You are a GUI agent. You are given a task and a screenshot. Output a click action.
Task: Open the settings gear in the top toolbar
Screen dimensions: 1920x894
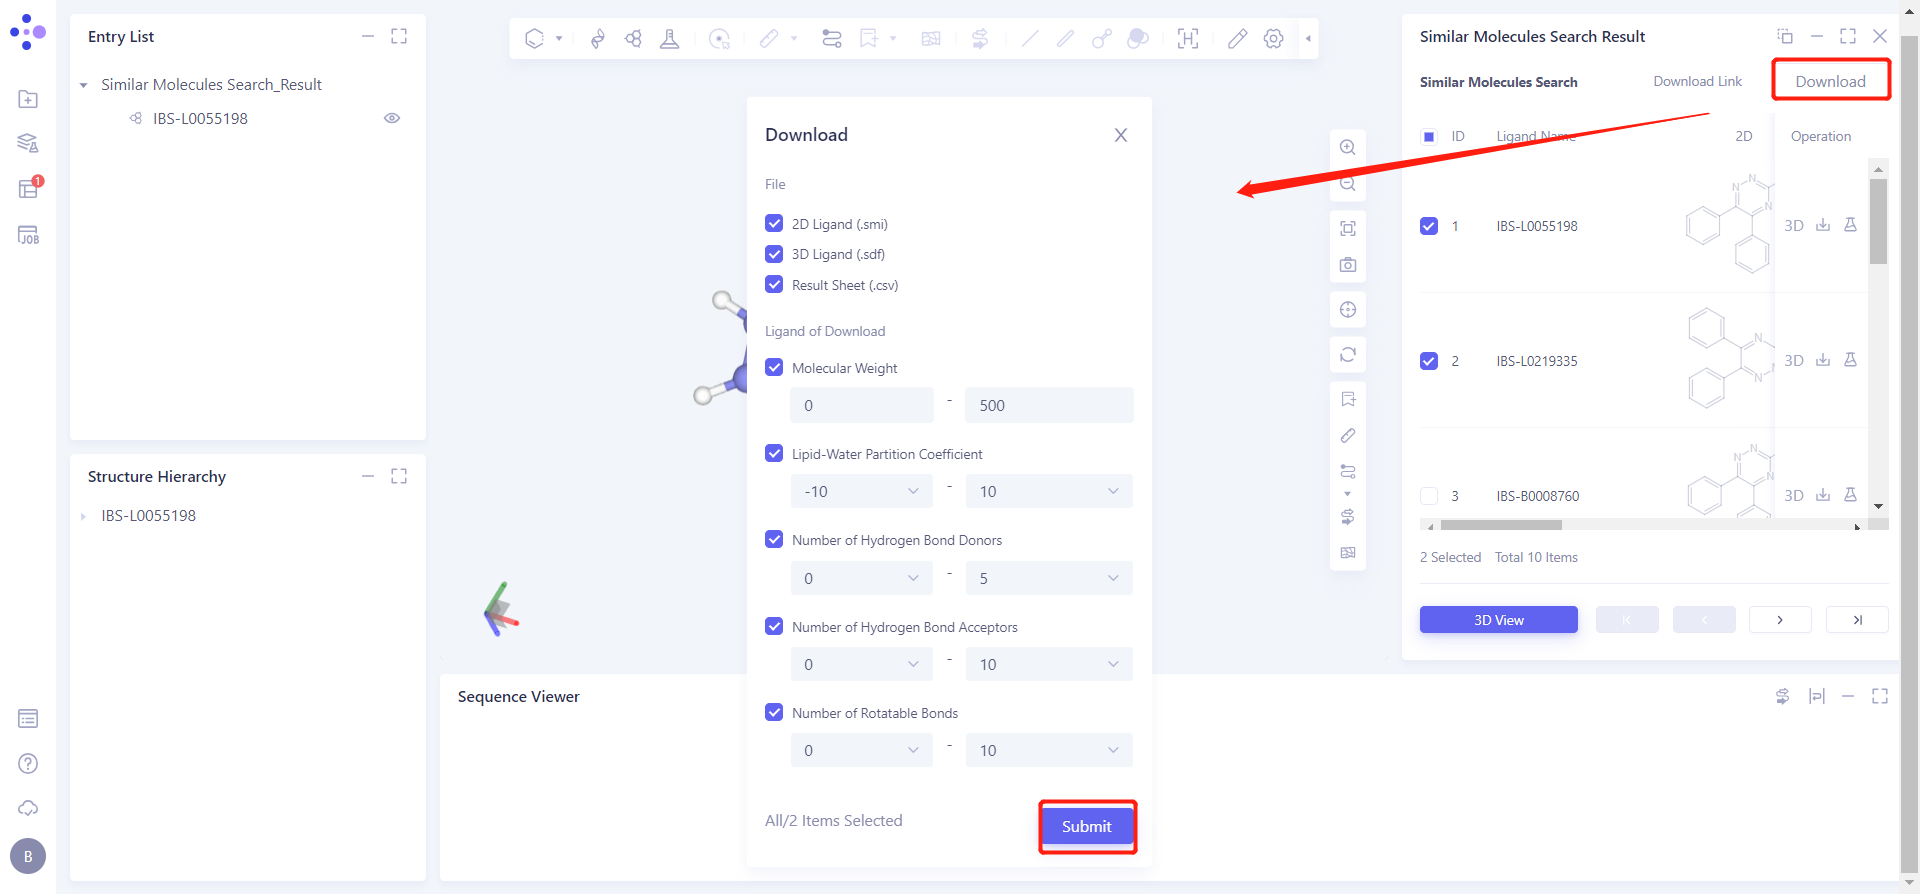click(x=1273, y=39)
